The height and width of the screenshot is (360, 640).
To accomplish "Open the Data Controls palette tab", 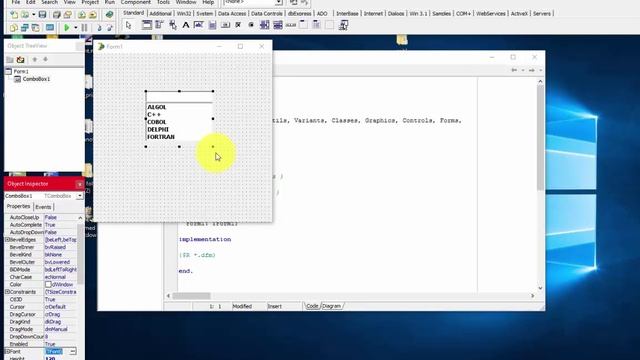I will click(267, 13).
